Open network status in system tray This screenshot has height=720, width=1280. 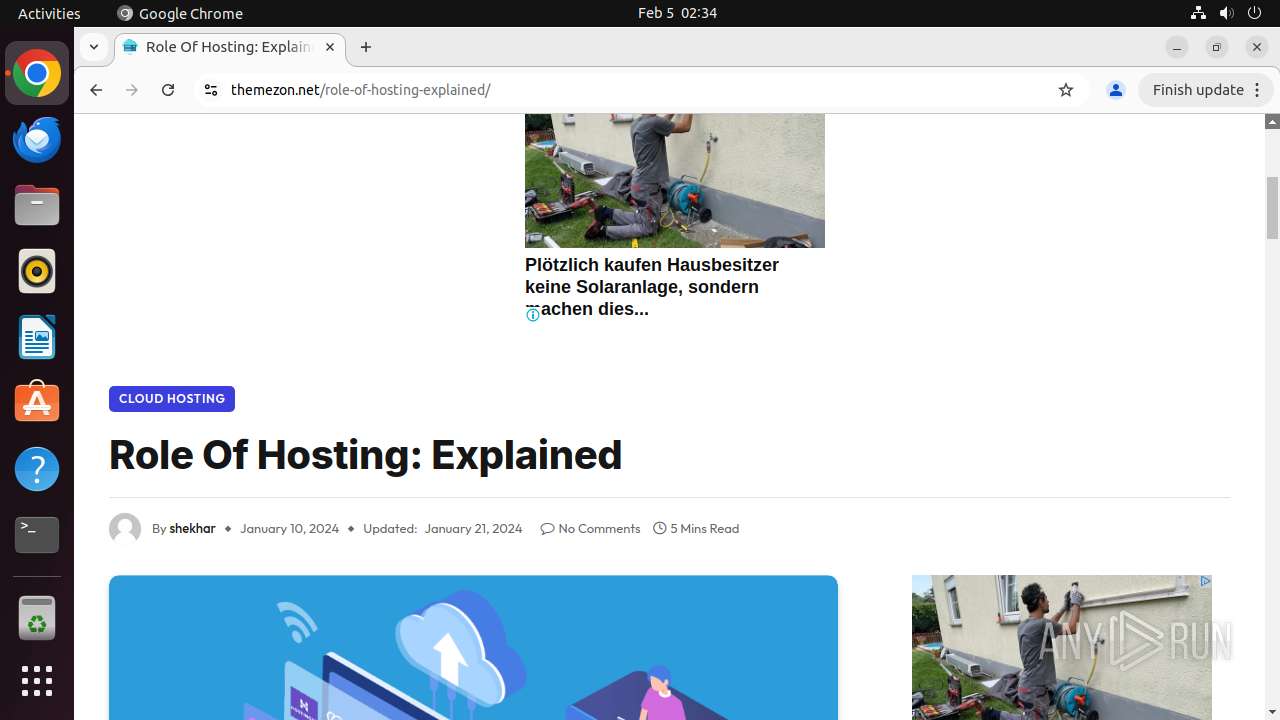(1198, 13)
